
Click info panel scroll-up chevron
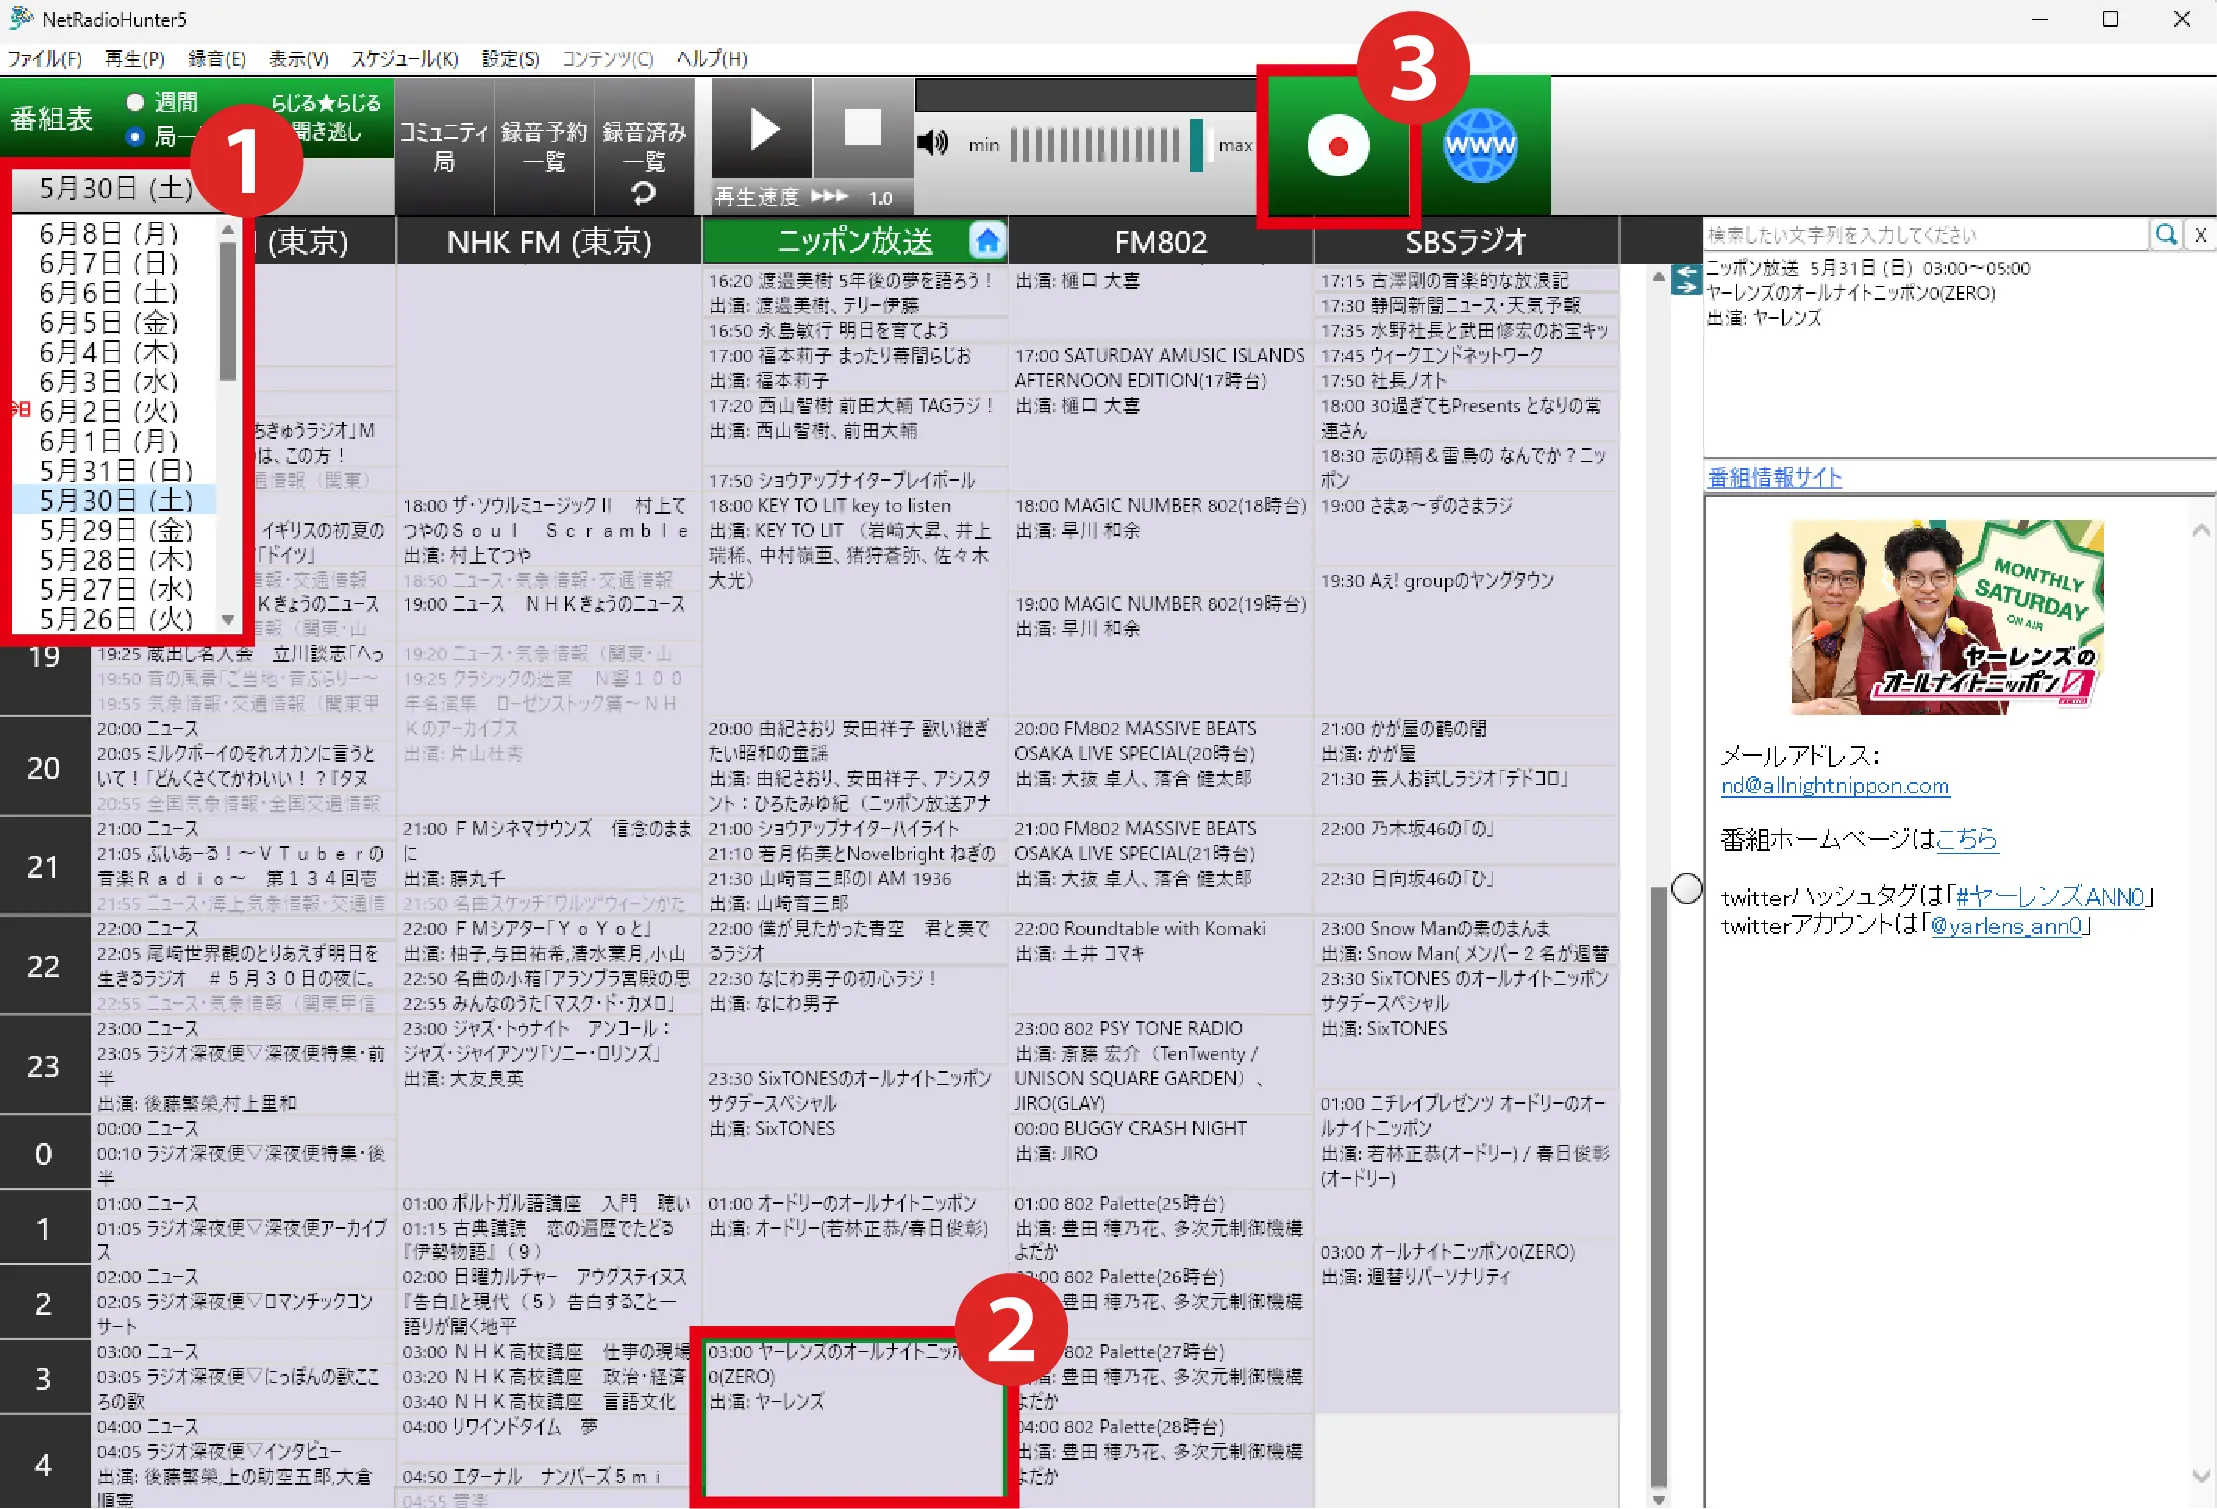pyautogui.click(x=2201, y=532)
